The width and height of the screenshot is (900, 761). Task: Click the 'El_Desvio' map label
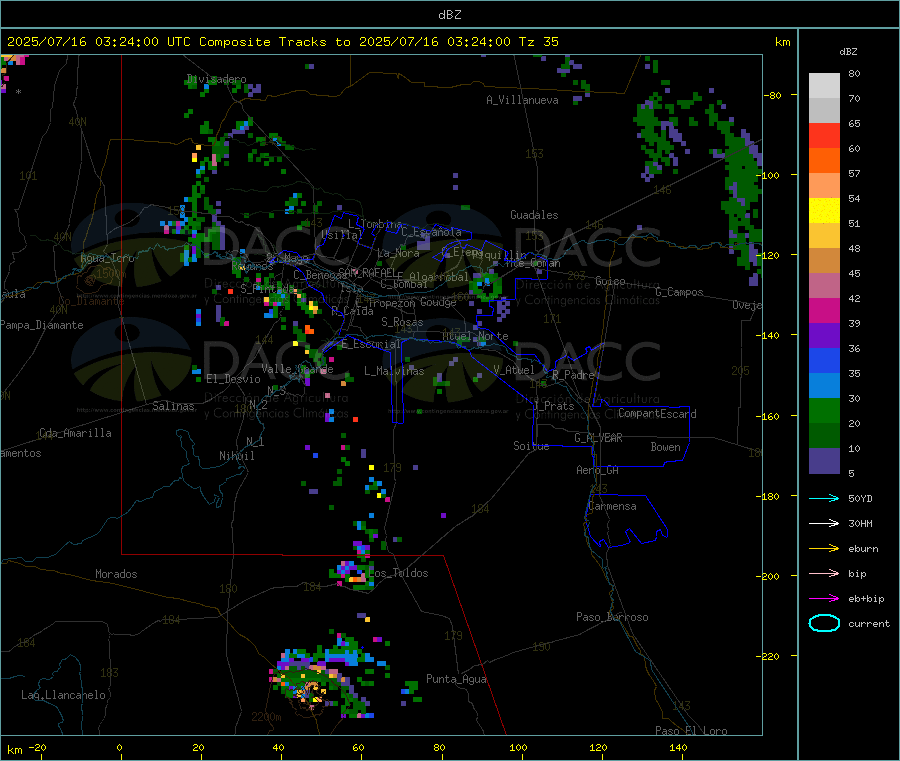pos(233,379)
